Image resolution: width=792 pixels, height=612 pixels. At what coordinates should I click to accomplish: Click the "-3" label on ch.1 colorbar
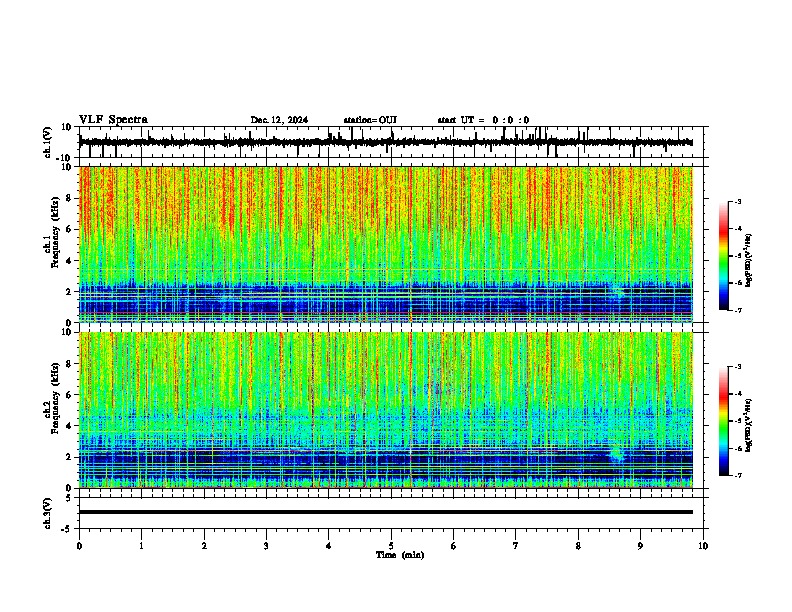pyautogui.click(x=737, y=201)
